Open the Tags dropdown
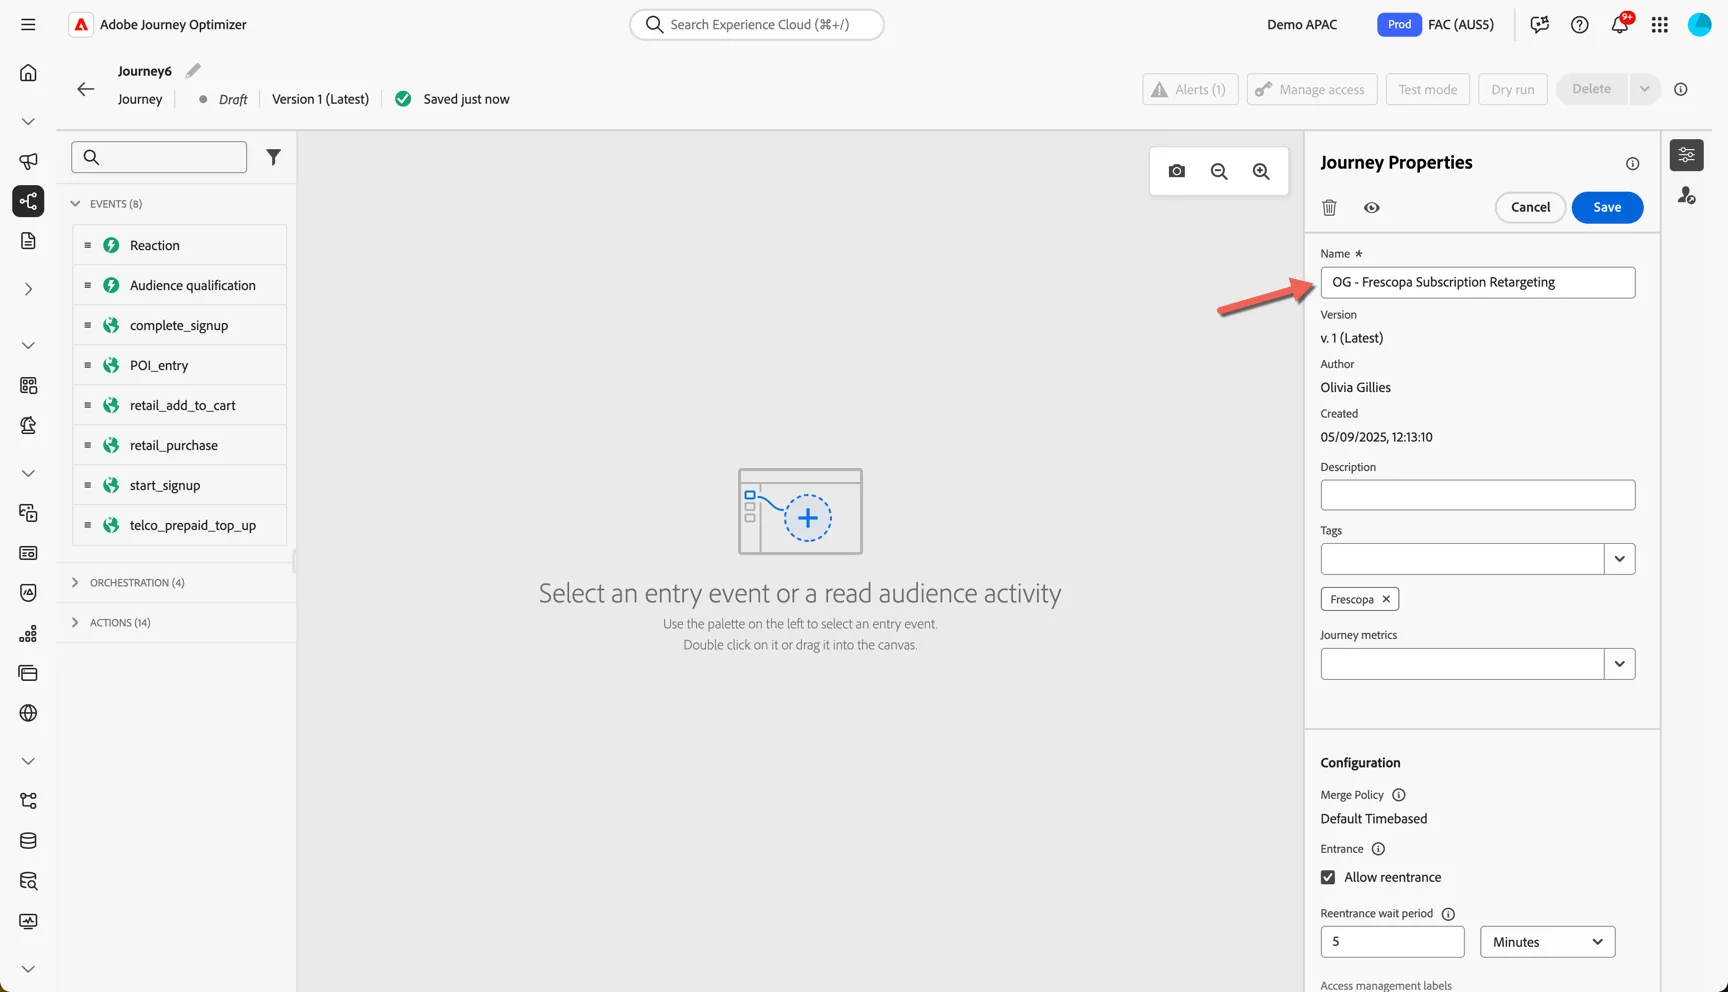This screenshot has width=1728, height=992. [1619, 559]
